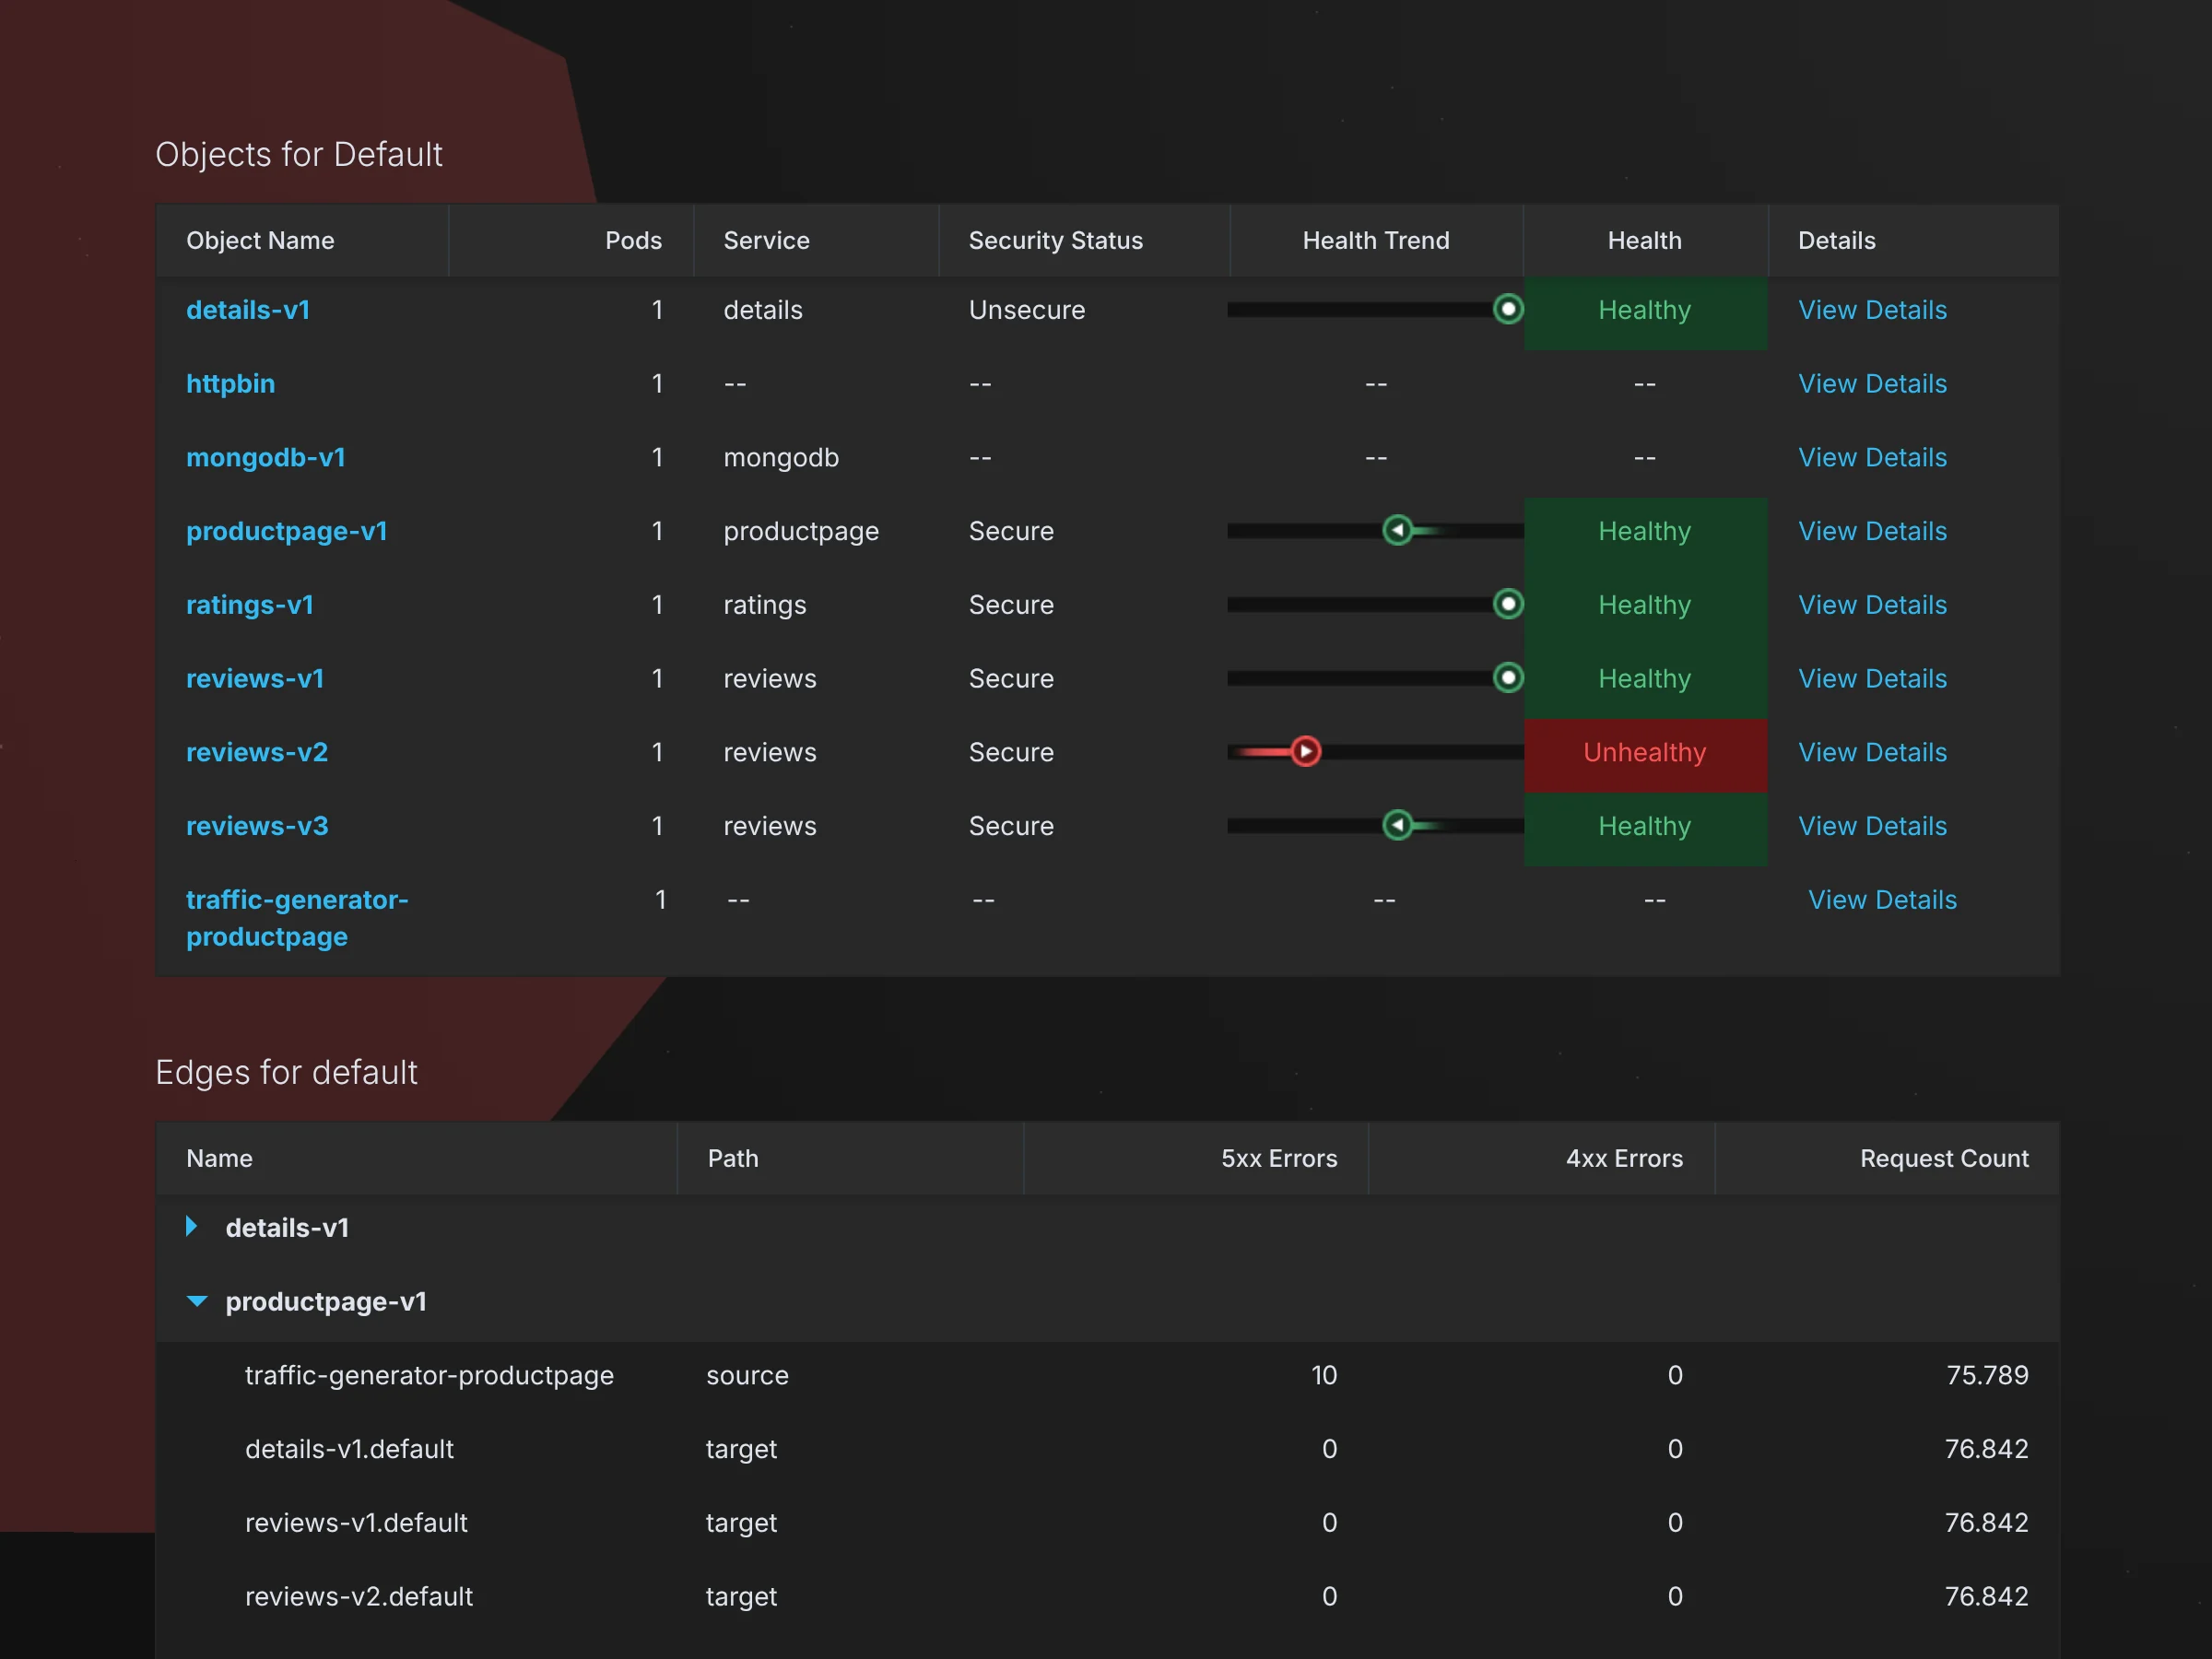Click View Details for details-v1

1872,310
